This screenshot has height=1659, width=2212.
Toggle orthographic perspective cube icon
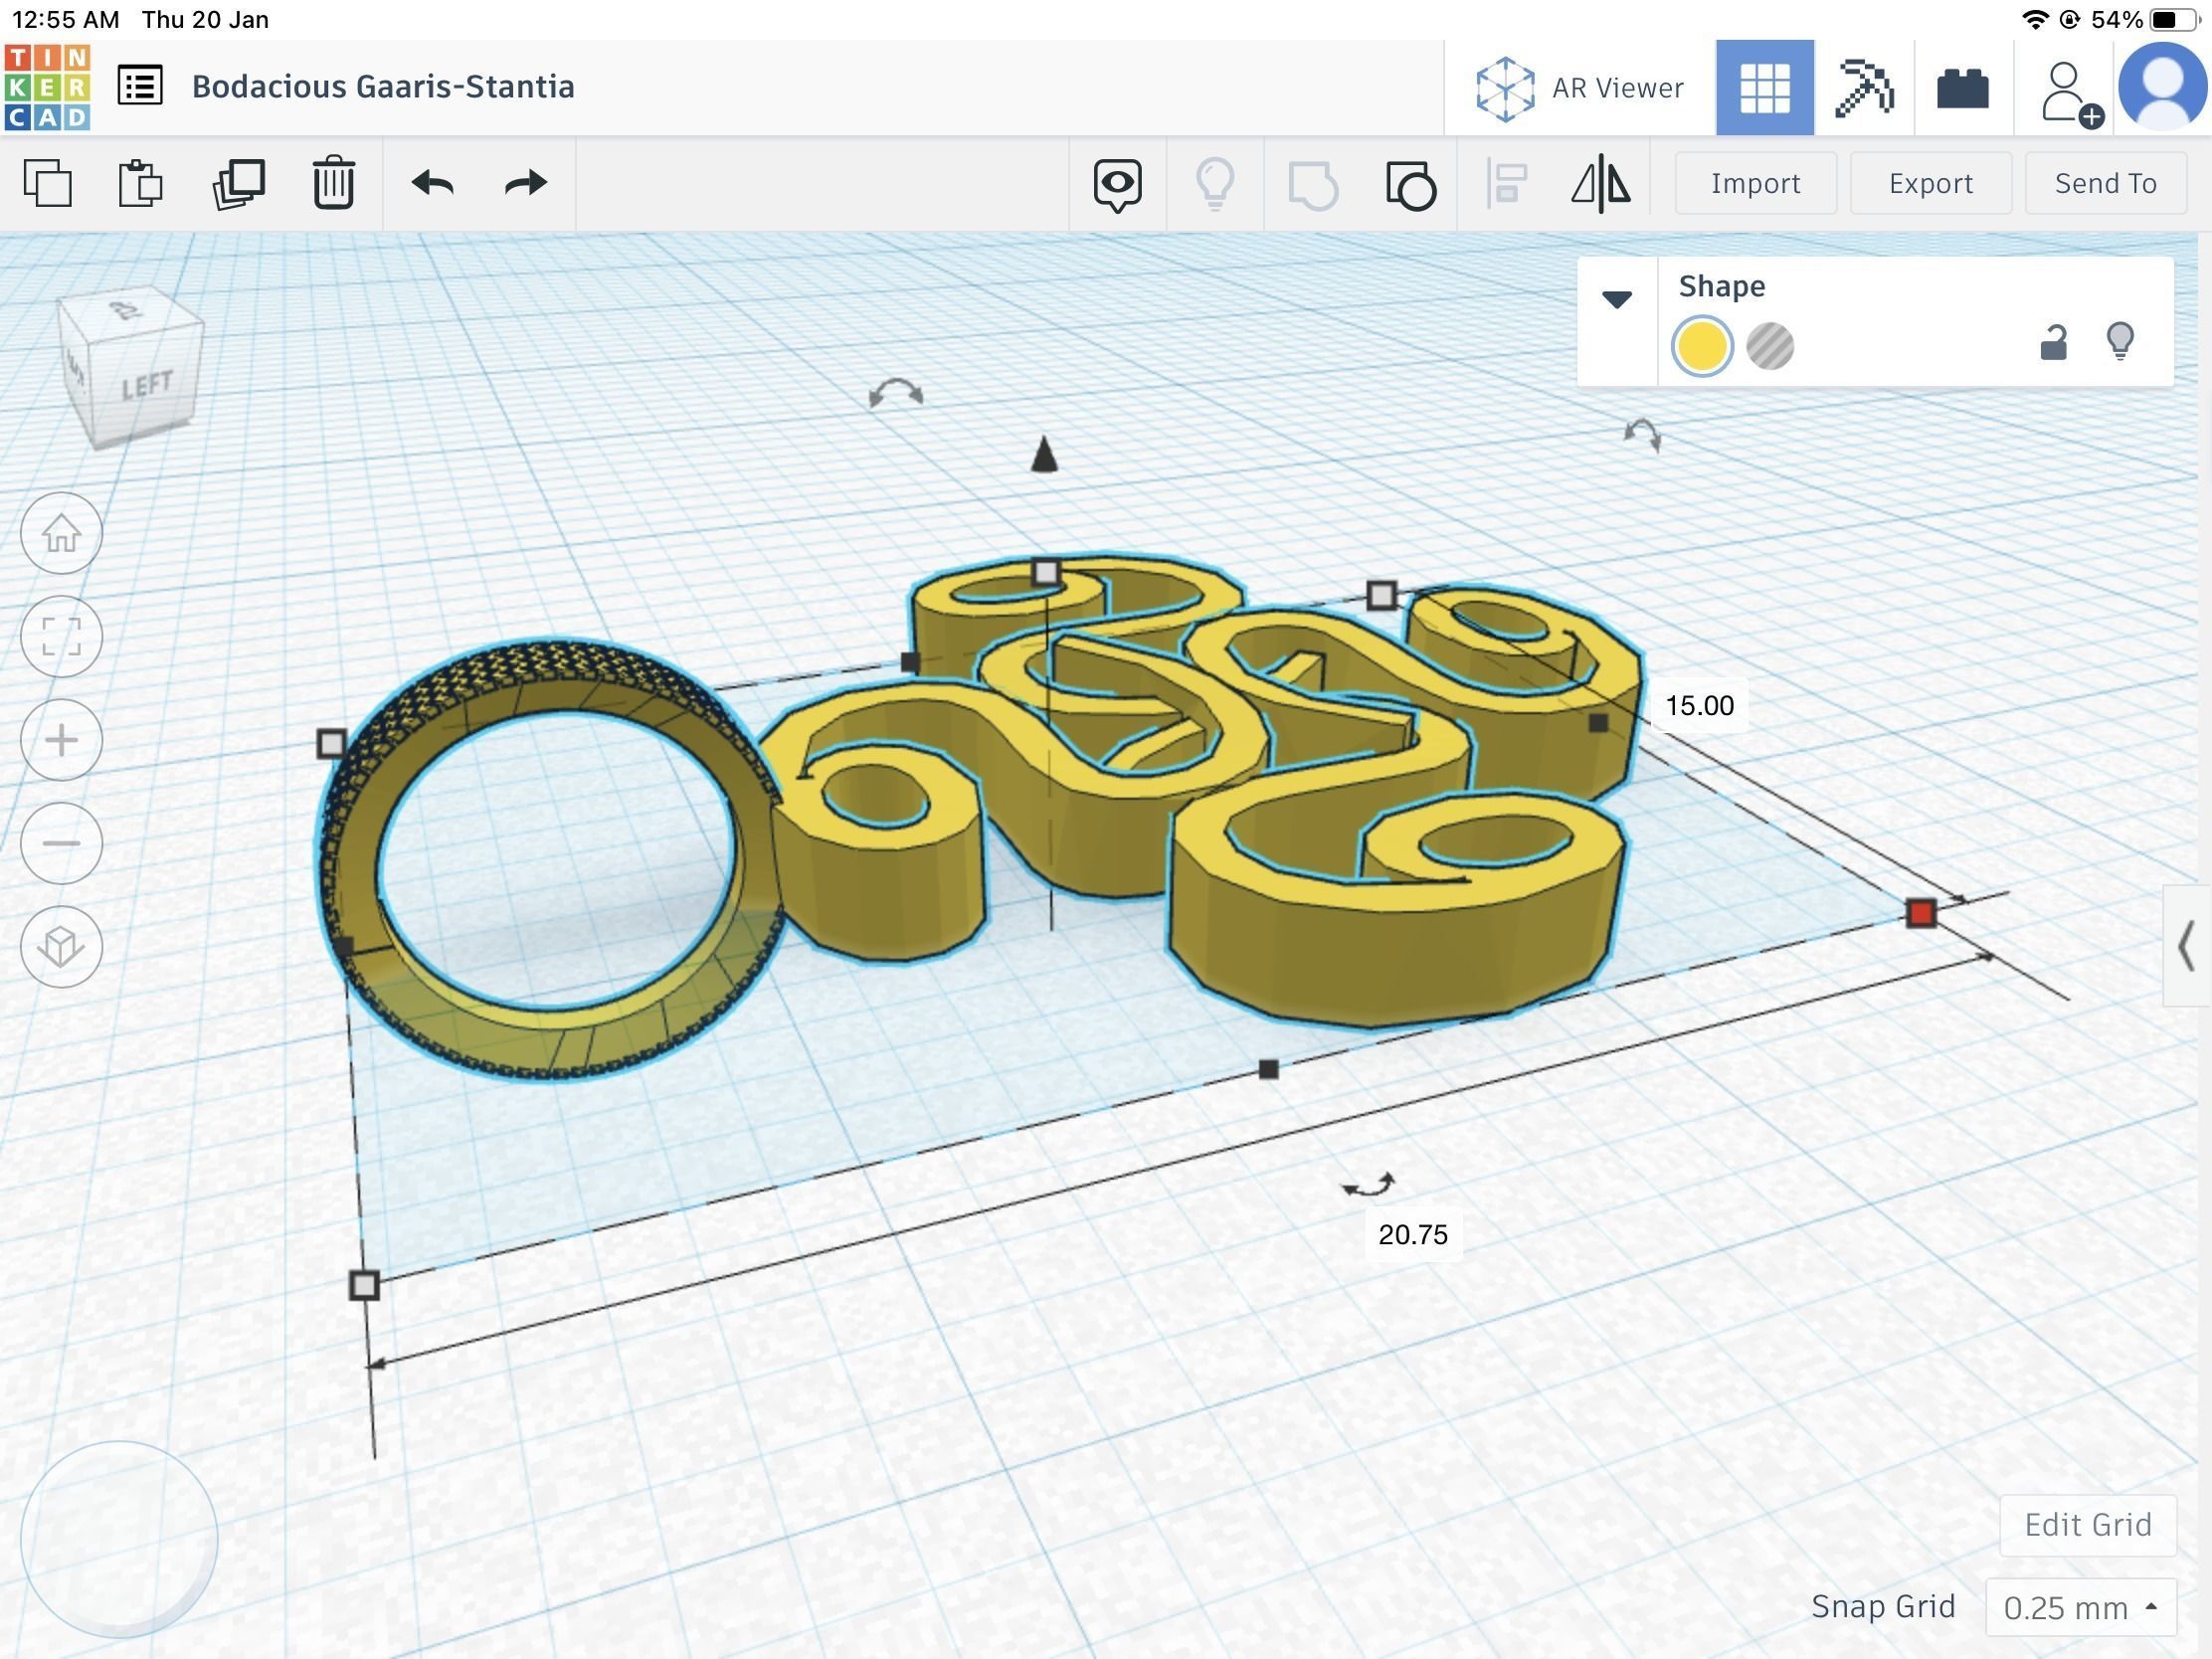coord(62,946)
